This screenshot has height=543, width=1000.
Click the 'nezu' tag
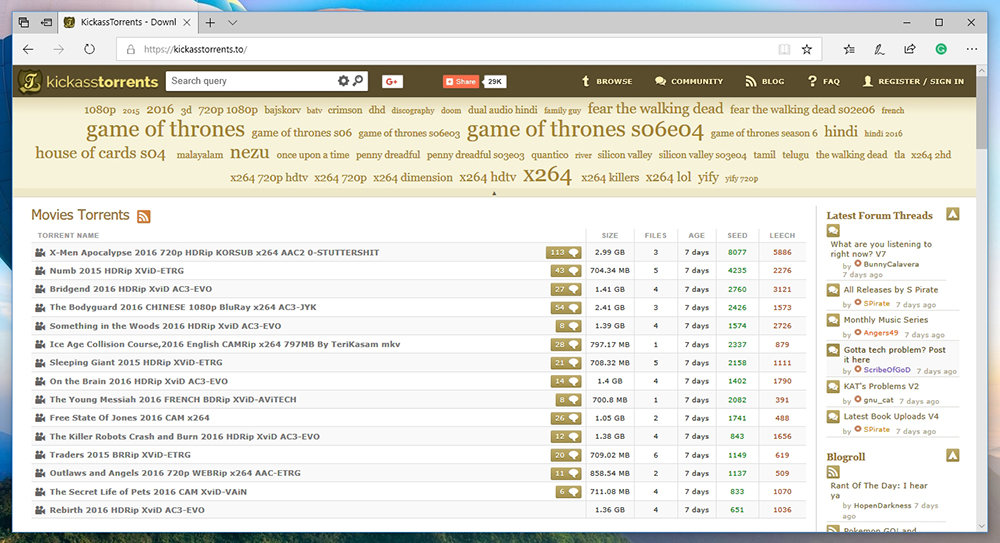(249, 153)
